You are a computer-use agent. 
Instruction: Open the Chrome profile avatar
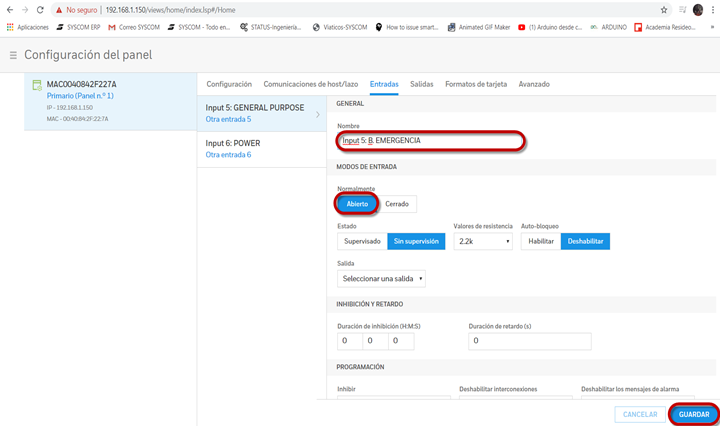click(x=698, y=10)
